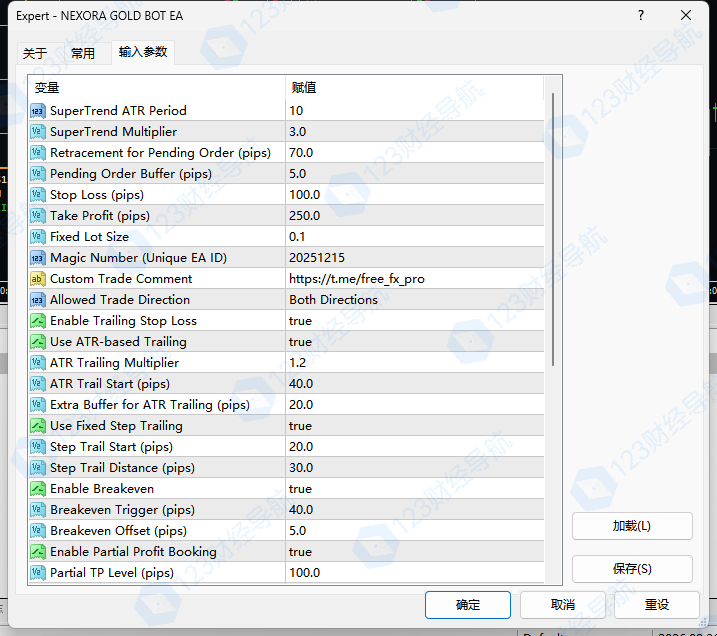This screenshot has width=717, height=636.
Task: Click the Breakeven Offset parameter icon
Action: point(37,531)
